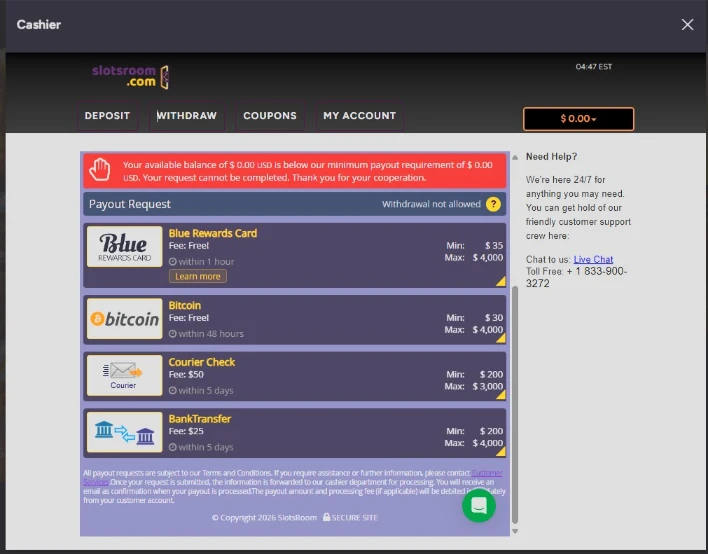Viewport: 708px width, 554px height.
Task: Open the Withdraw tab
Action: click(x=187, y=116)
